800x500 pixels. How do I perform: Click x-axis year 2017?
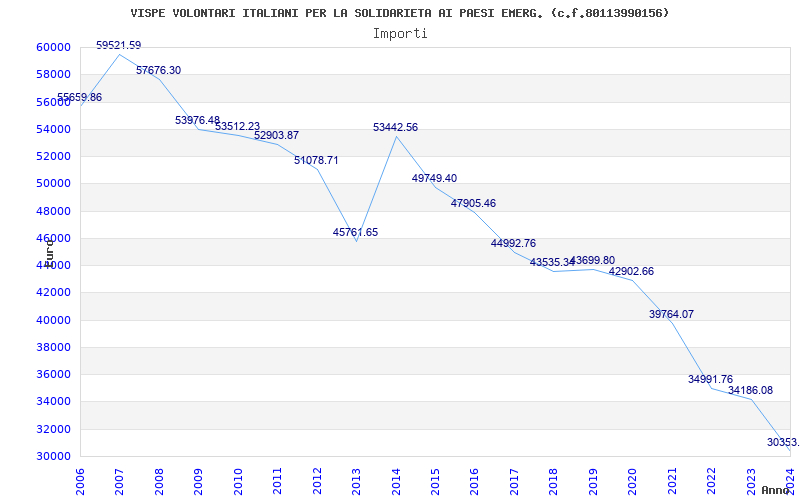pyautogui.click(x=514, y=482)
